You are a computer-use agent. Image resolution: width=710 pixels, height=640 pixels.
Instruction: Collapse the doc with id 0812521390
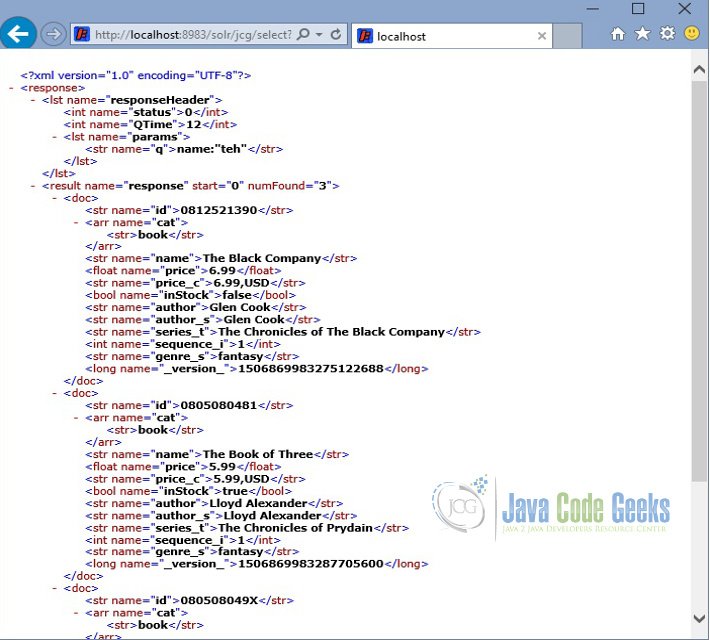tap(55, 198)
